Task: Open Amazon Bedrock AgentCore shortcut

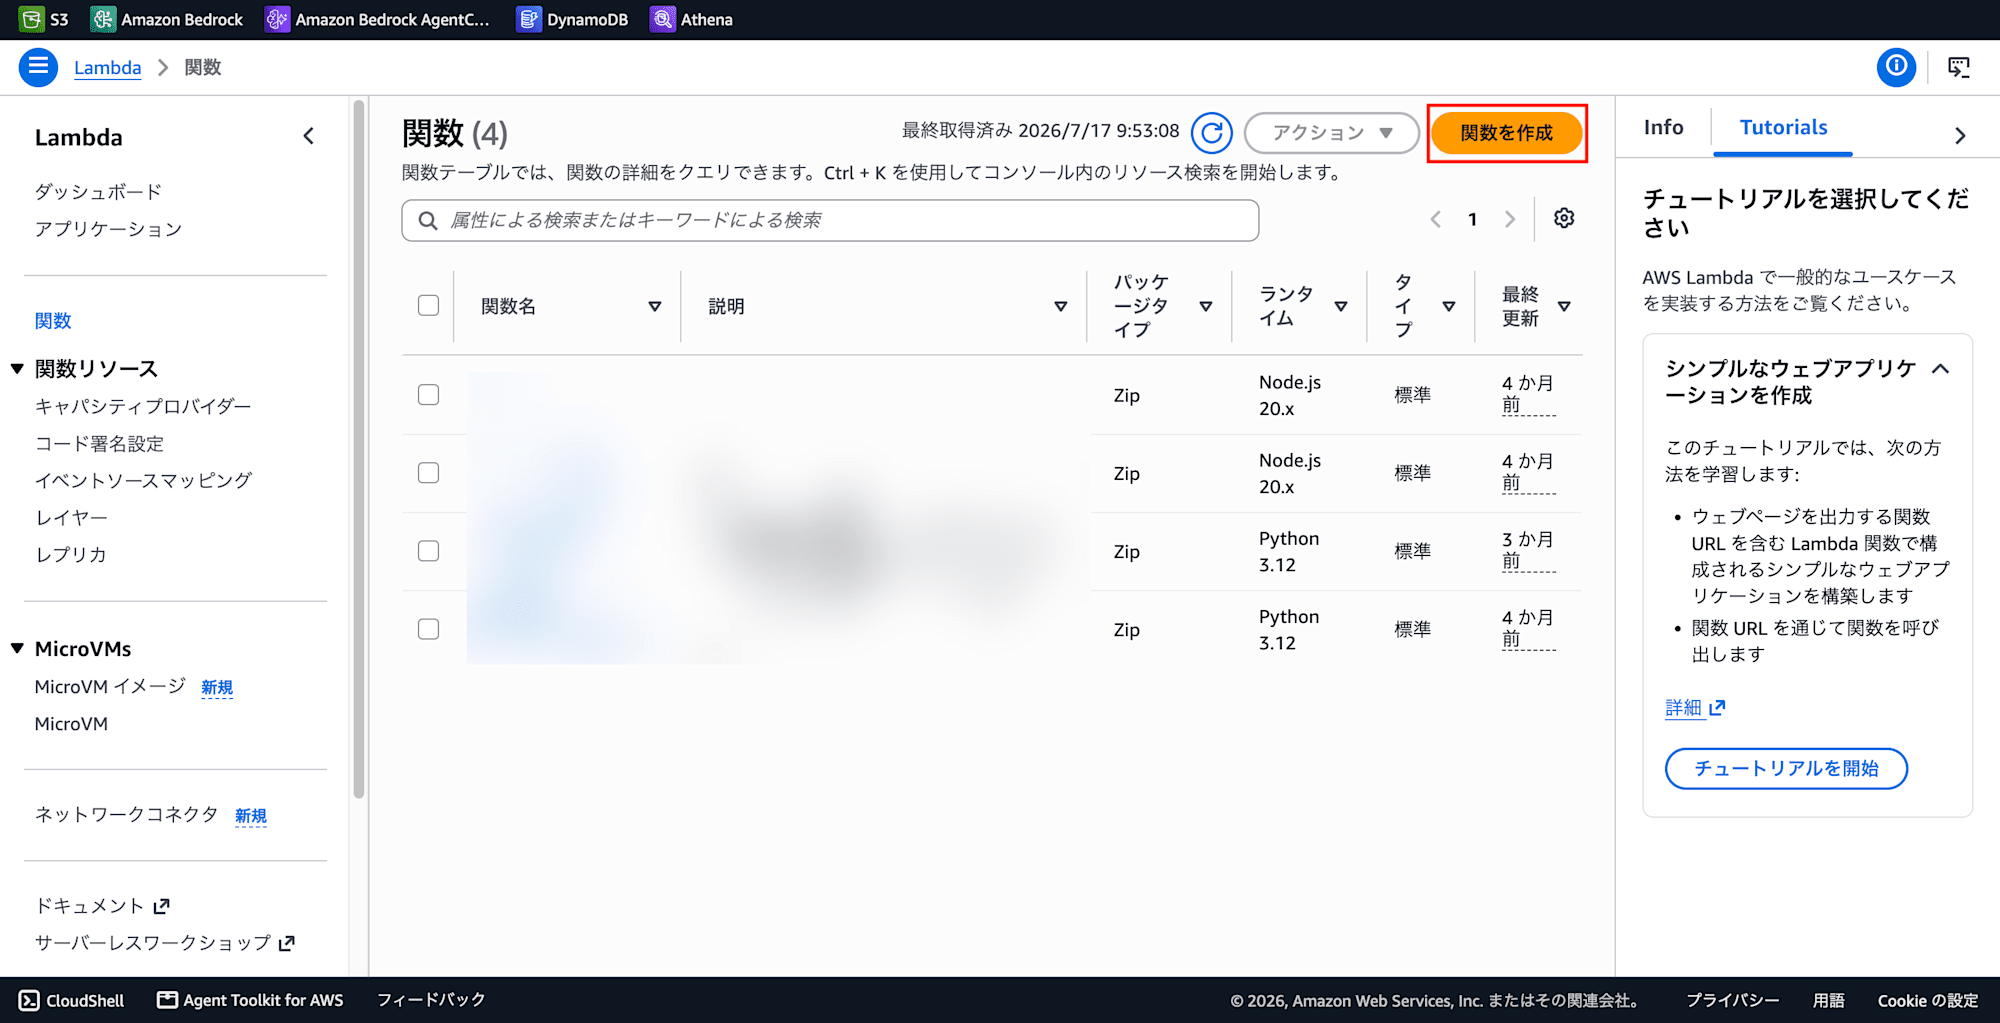Action: coord(378,19)
